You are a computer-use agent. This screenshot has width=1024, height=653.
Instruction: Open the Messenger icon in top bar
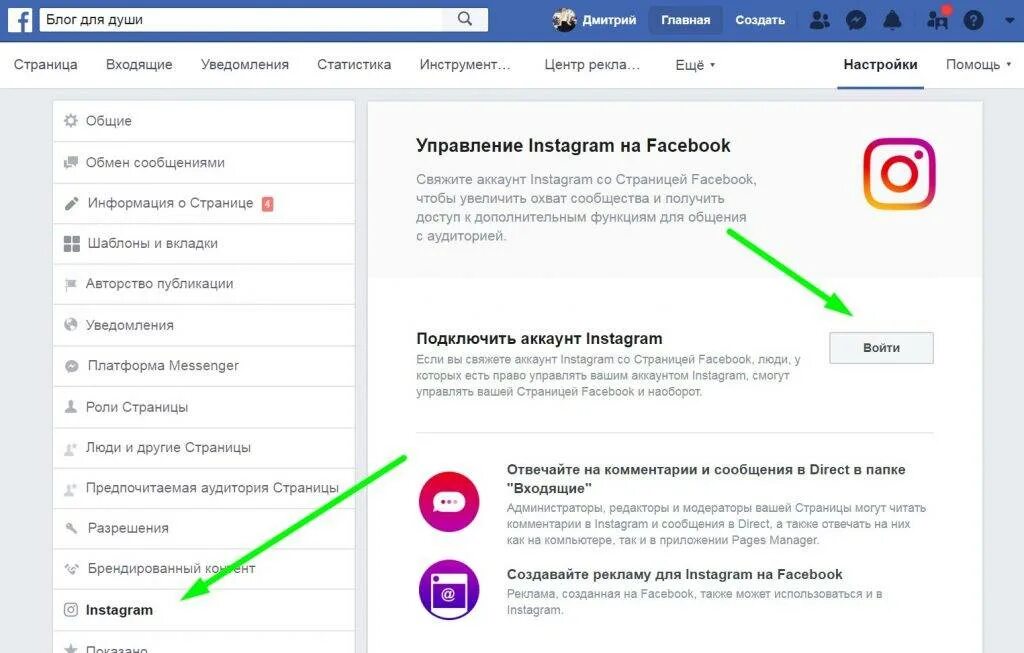(x=856, y=20)
